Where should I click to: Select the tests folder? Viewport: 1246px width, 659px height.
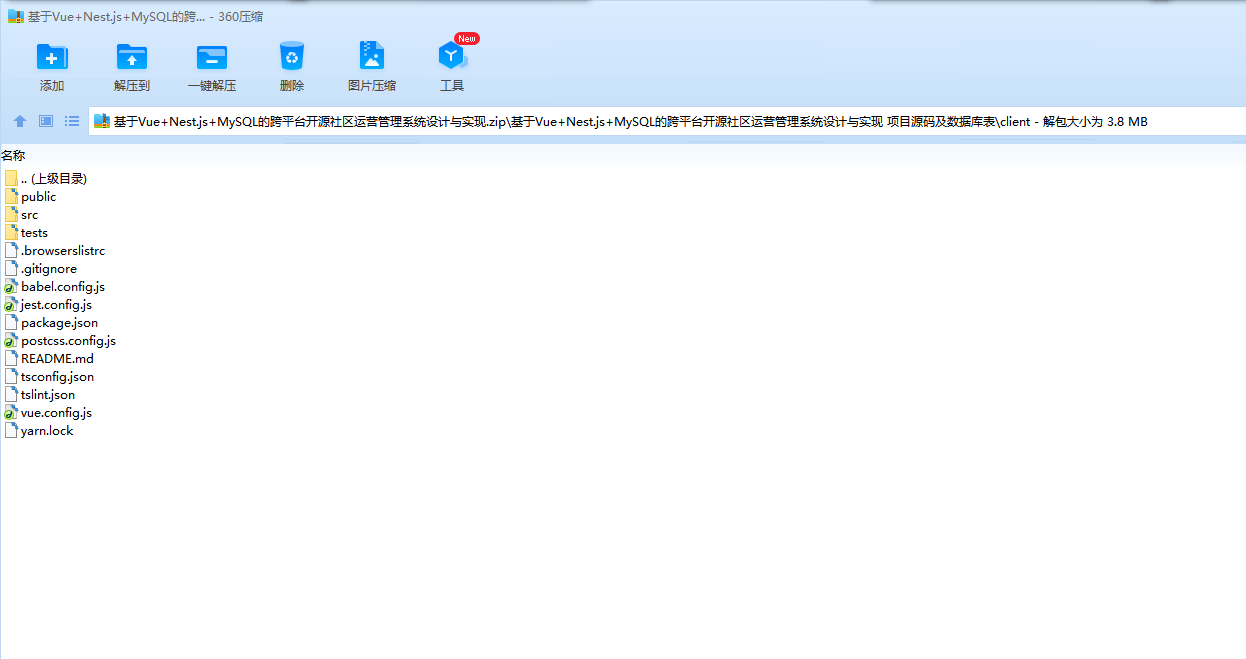tap(26, 233)
